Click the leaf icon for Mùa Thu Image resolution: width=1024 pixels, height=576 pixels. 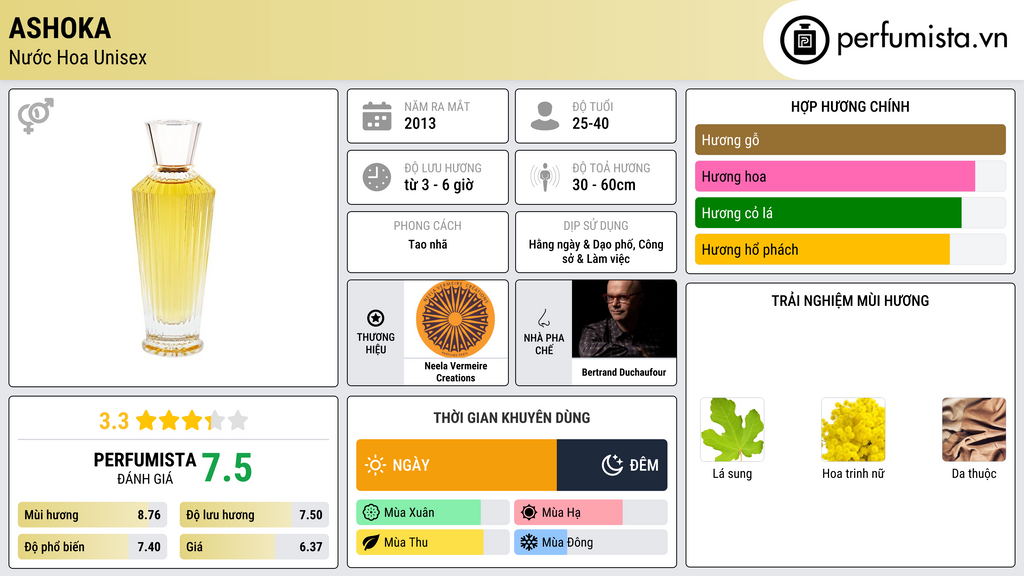point(371,542)
